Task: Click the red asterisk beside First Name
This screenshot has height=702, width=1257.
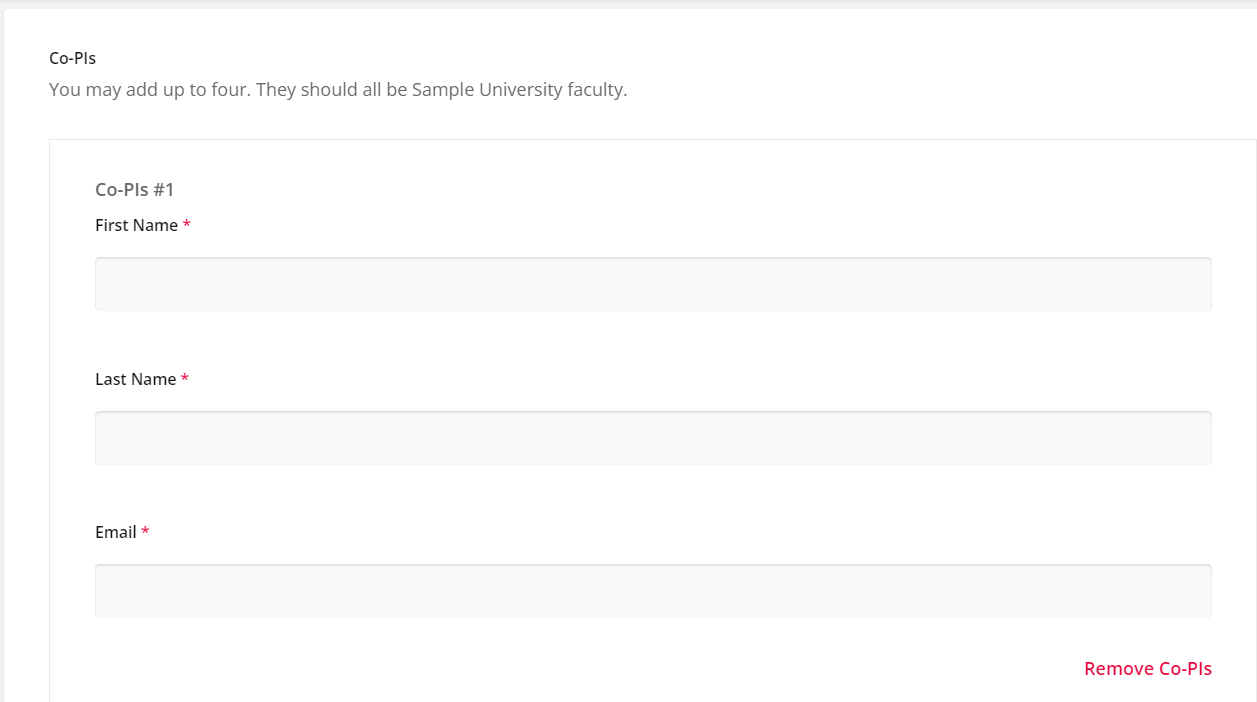Action: [187, 227]
